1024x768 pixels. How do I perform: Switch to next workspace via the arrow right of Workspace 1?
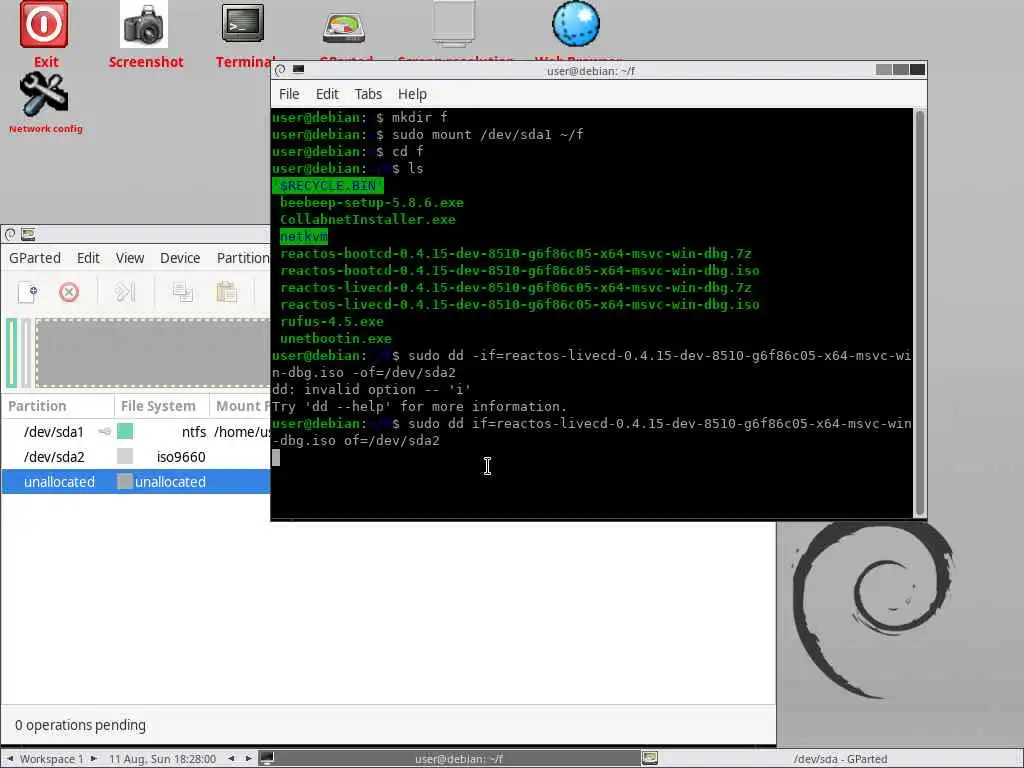pyautogui.click(x=93, y=758)
